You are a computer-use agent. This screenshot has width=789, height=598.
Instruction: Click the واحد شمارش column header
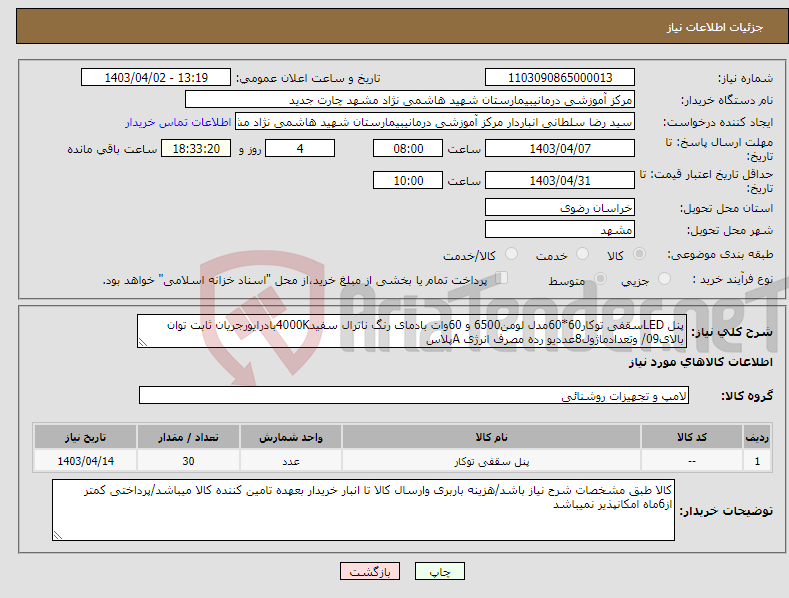(x=291, y=437)
